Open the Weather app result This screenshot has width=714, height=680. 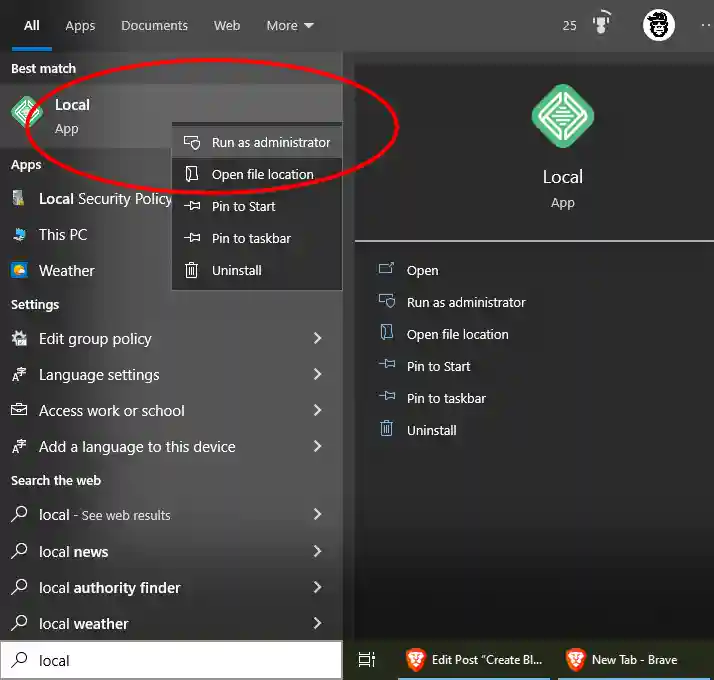pos(86,271)
